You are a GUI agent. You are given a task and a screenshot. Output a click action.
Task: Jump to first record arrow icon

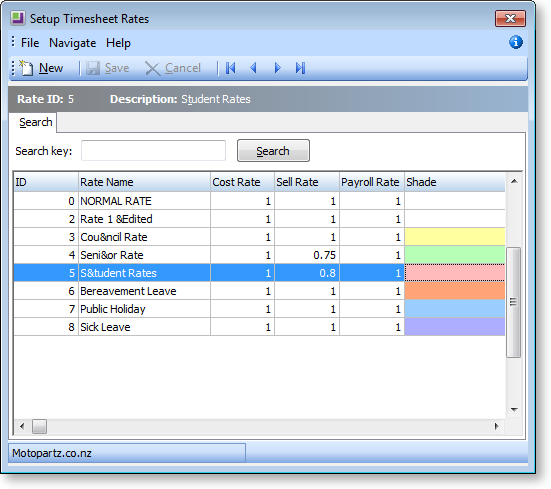[231, 68]
